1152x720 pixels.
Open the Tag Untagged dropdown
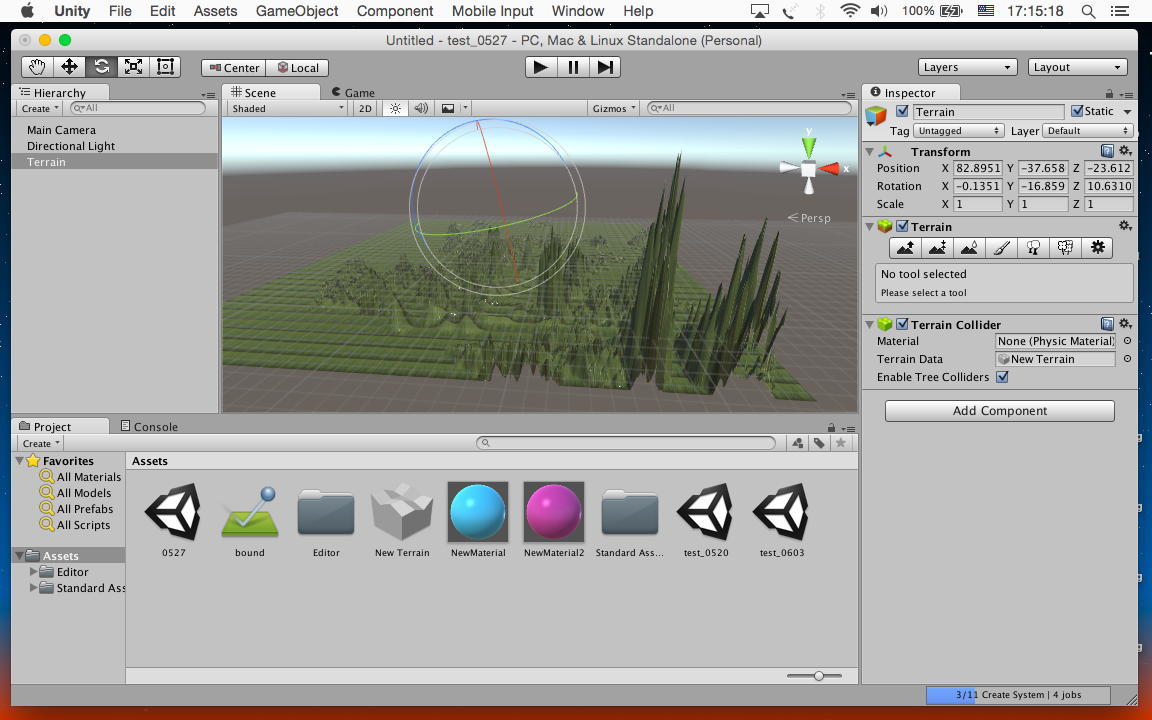tap(958, 131)
